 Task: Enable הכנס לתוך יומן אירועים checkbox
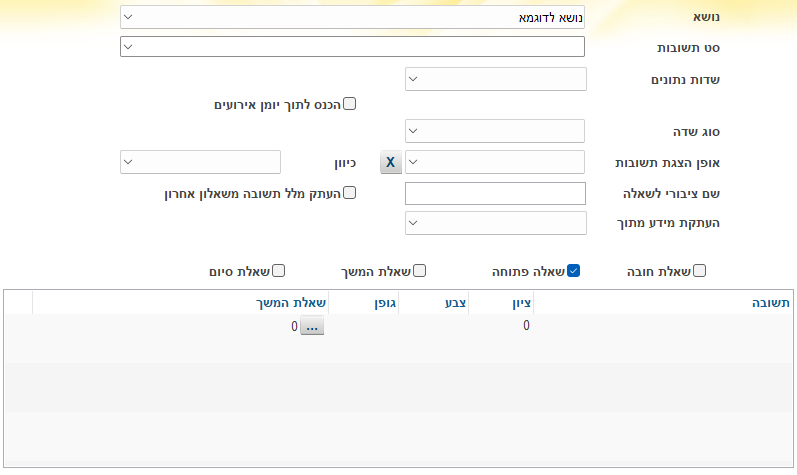tap(350, 103)
